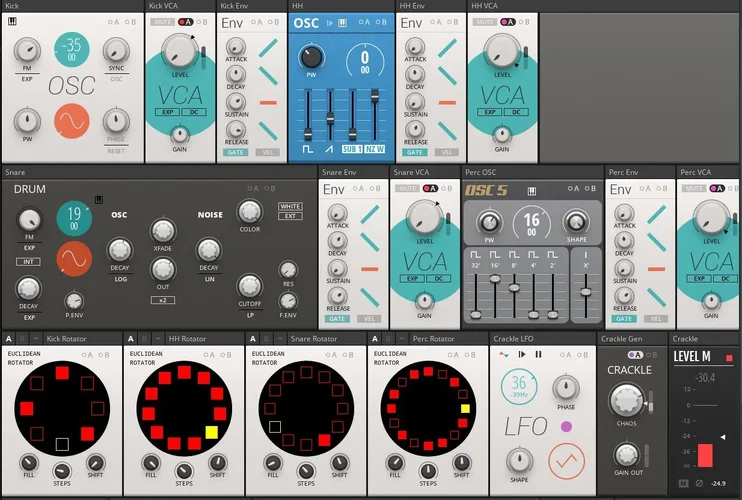Click the EXT button in Snare DRUM
Viewport: 742px width, 500px height.
point(290,216)
